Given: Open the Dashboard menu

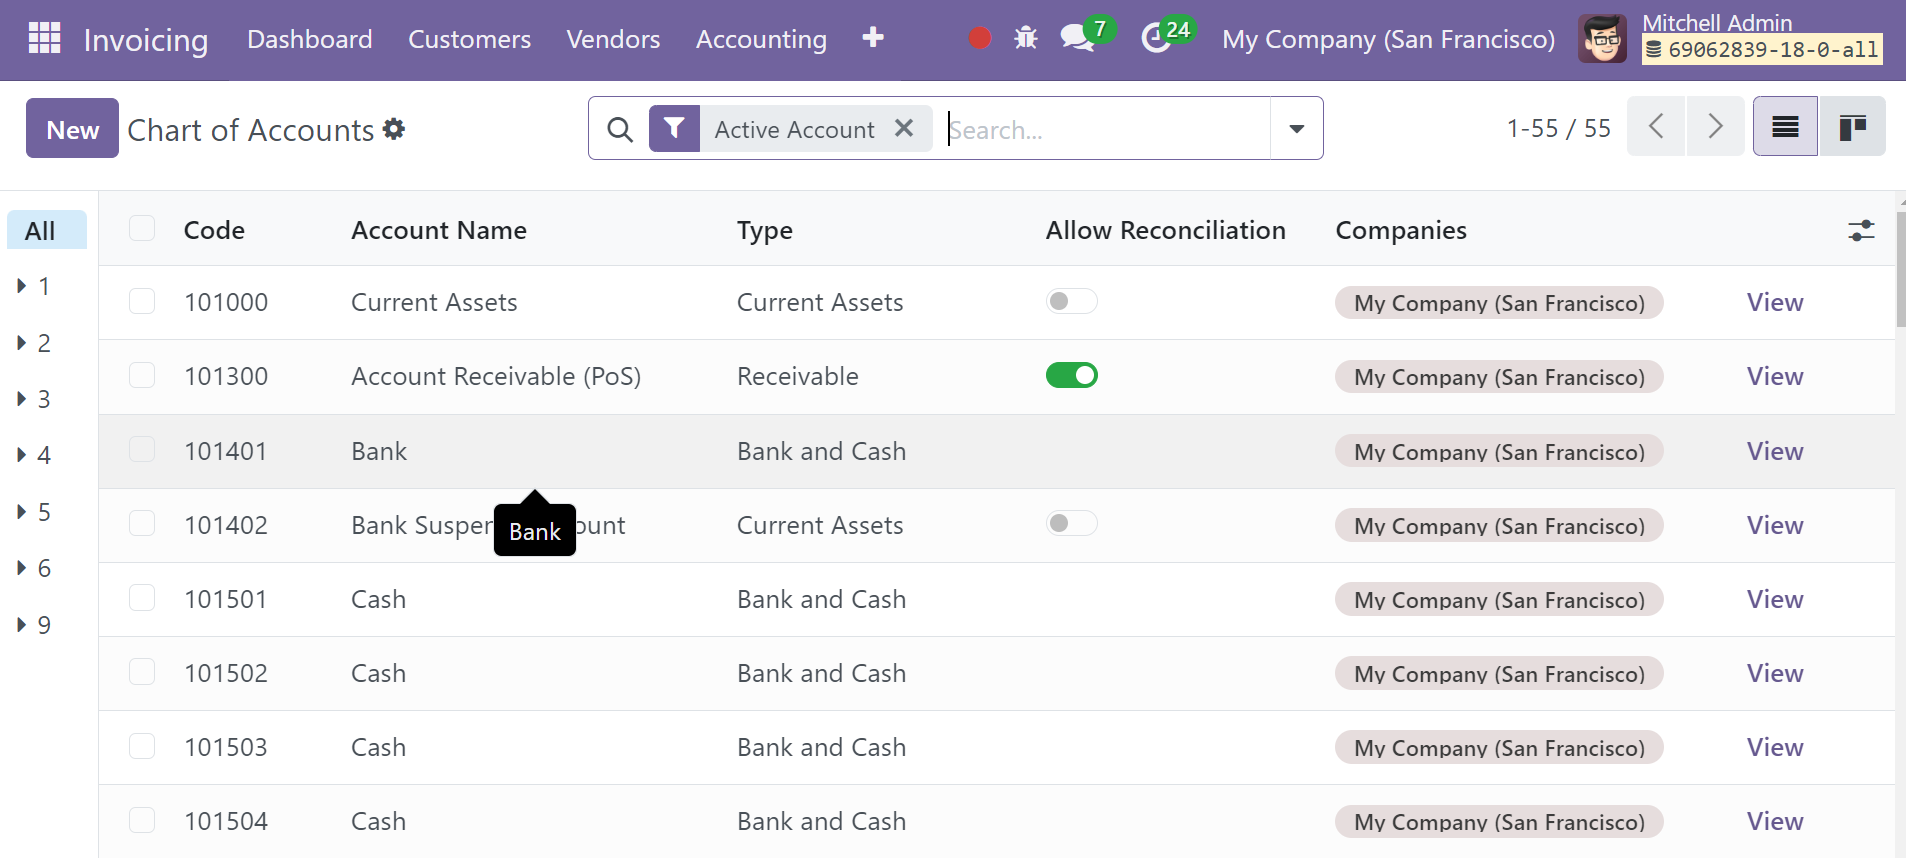Looking at the screenshot, I should coord(309,39).
